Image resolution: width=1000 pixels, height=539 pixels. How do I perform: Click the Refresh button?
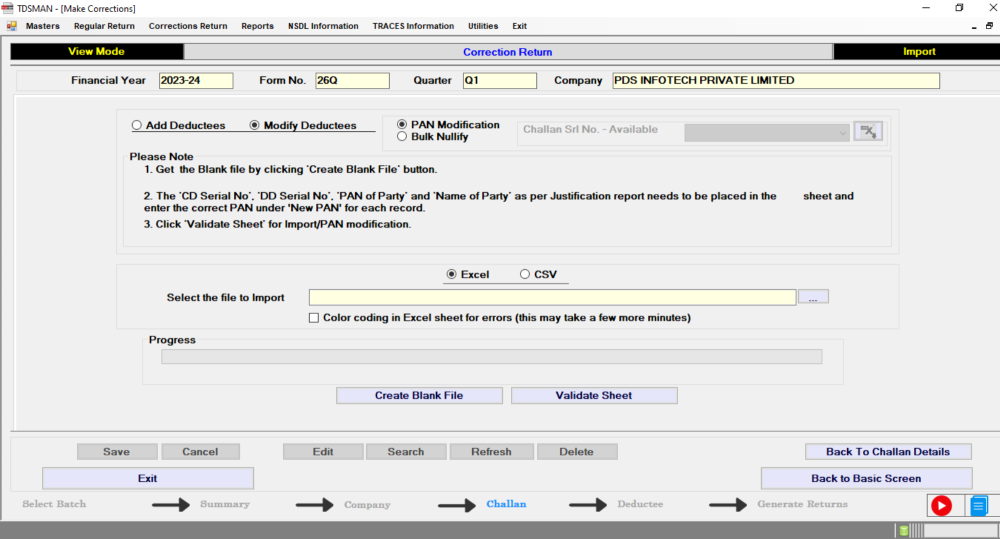click(x=491, y=452)
